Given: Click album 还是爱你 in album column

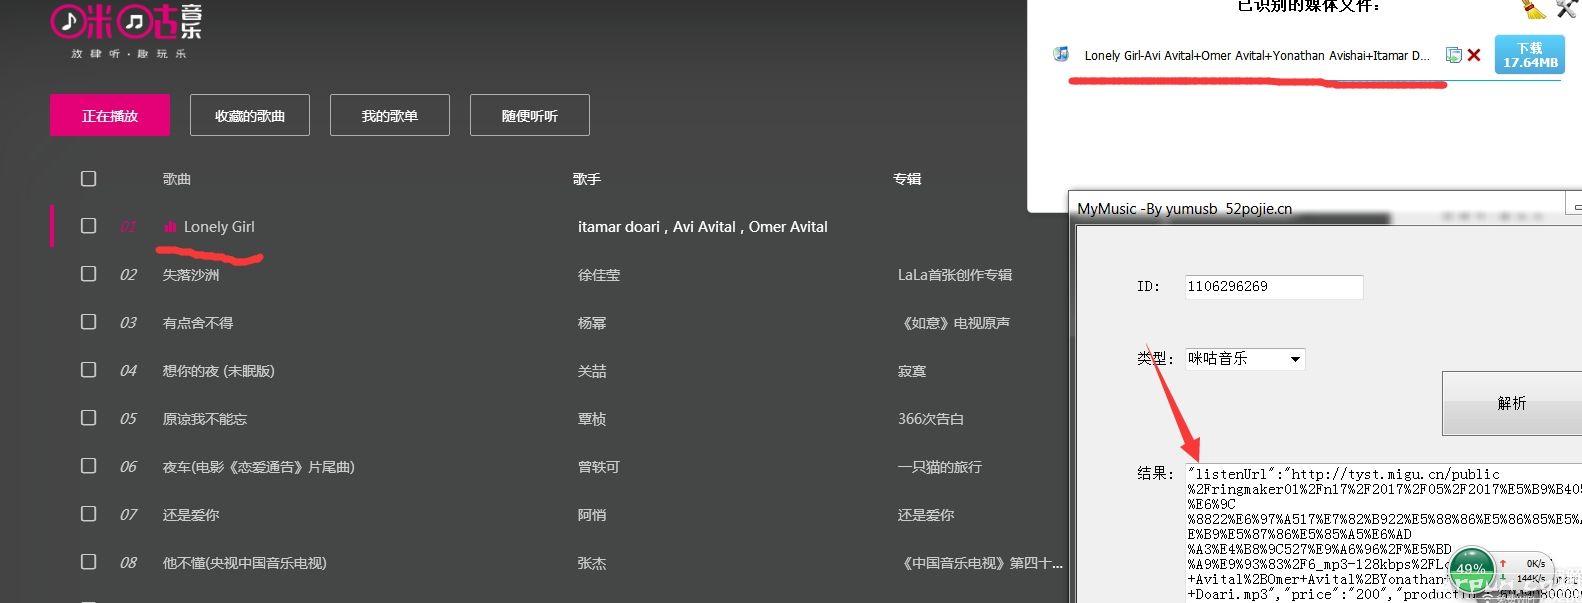Looking at the screenshot, I should [x=926, y=515].
